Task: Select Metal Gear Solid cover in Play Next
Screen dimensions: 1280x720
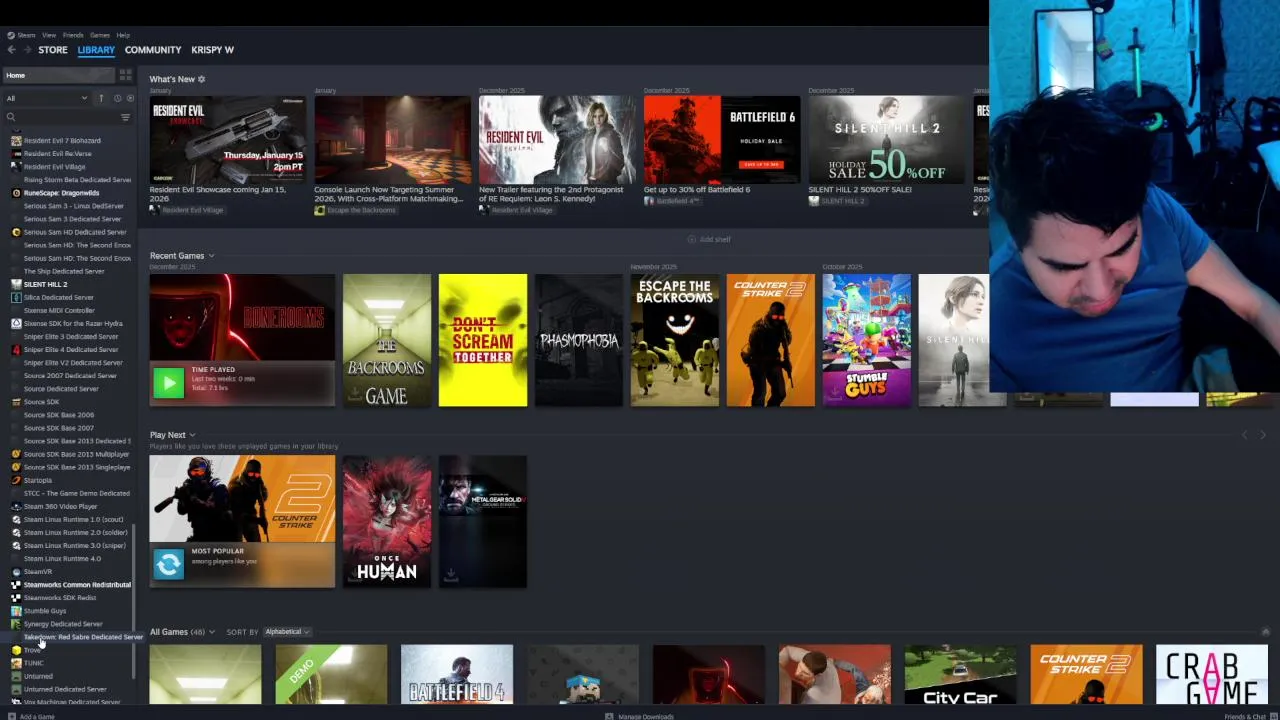Action: pyautogui.click(x=483, y=522)
